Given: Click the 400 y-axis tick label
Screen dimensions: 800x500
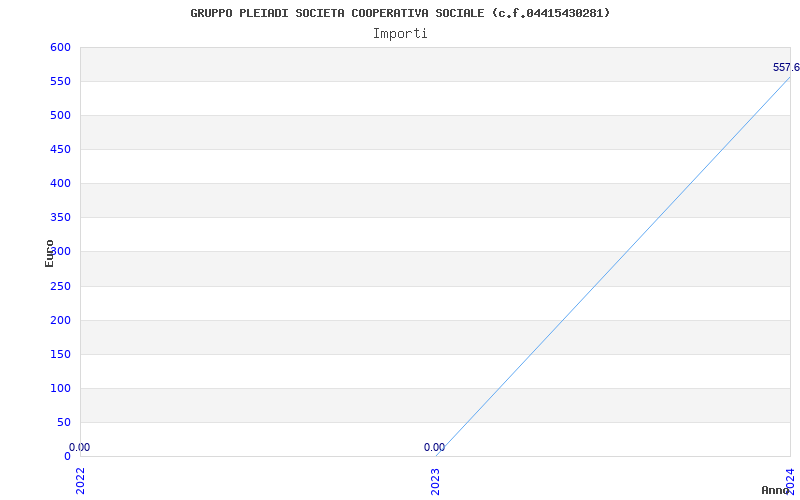Looking at the screenshot, I should tap(60, 183).
